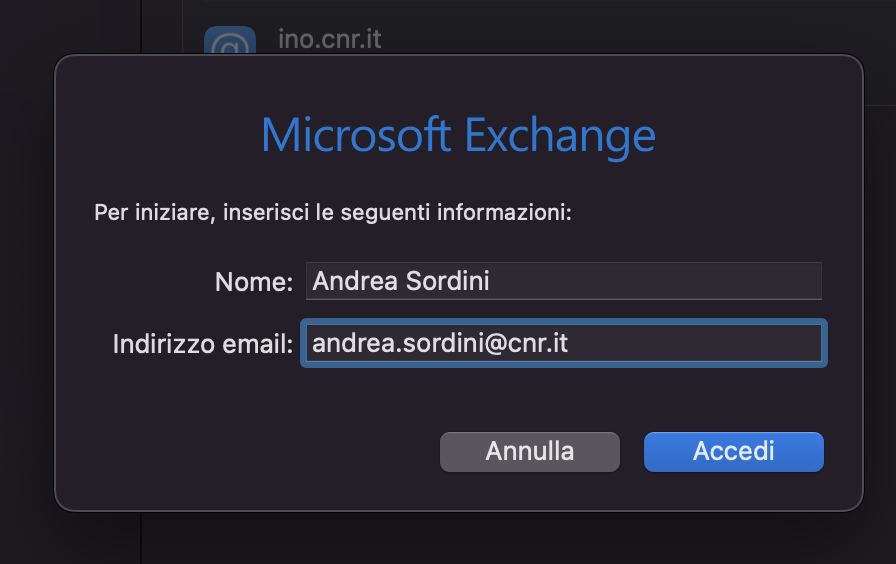Click the word "Microsoft" in the heading

[x=356, y=135]
